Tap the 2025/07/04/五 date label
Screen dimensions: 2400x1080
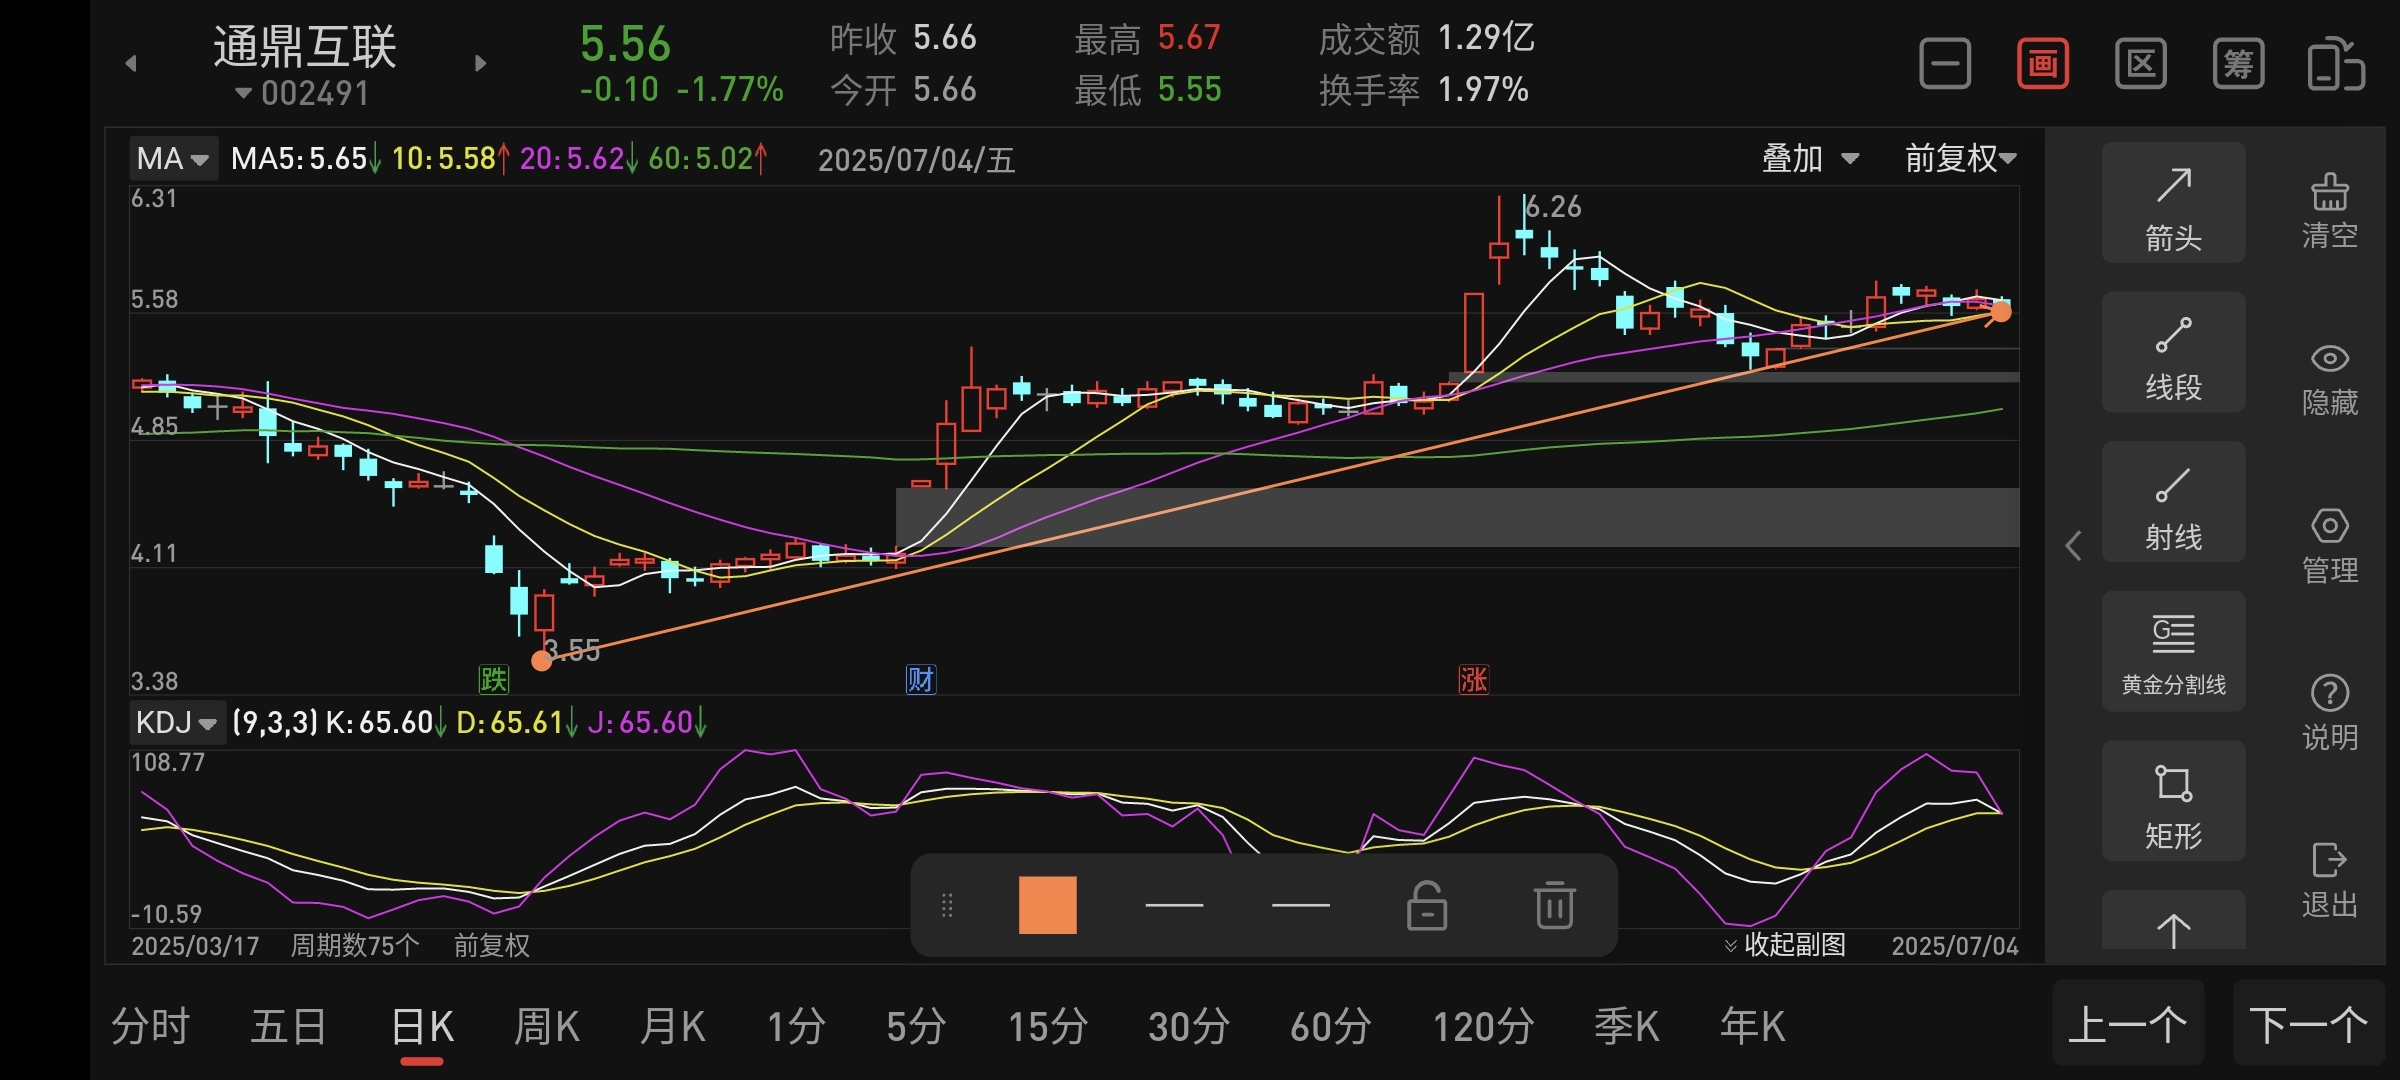(x=916, y=160)
